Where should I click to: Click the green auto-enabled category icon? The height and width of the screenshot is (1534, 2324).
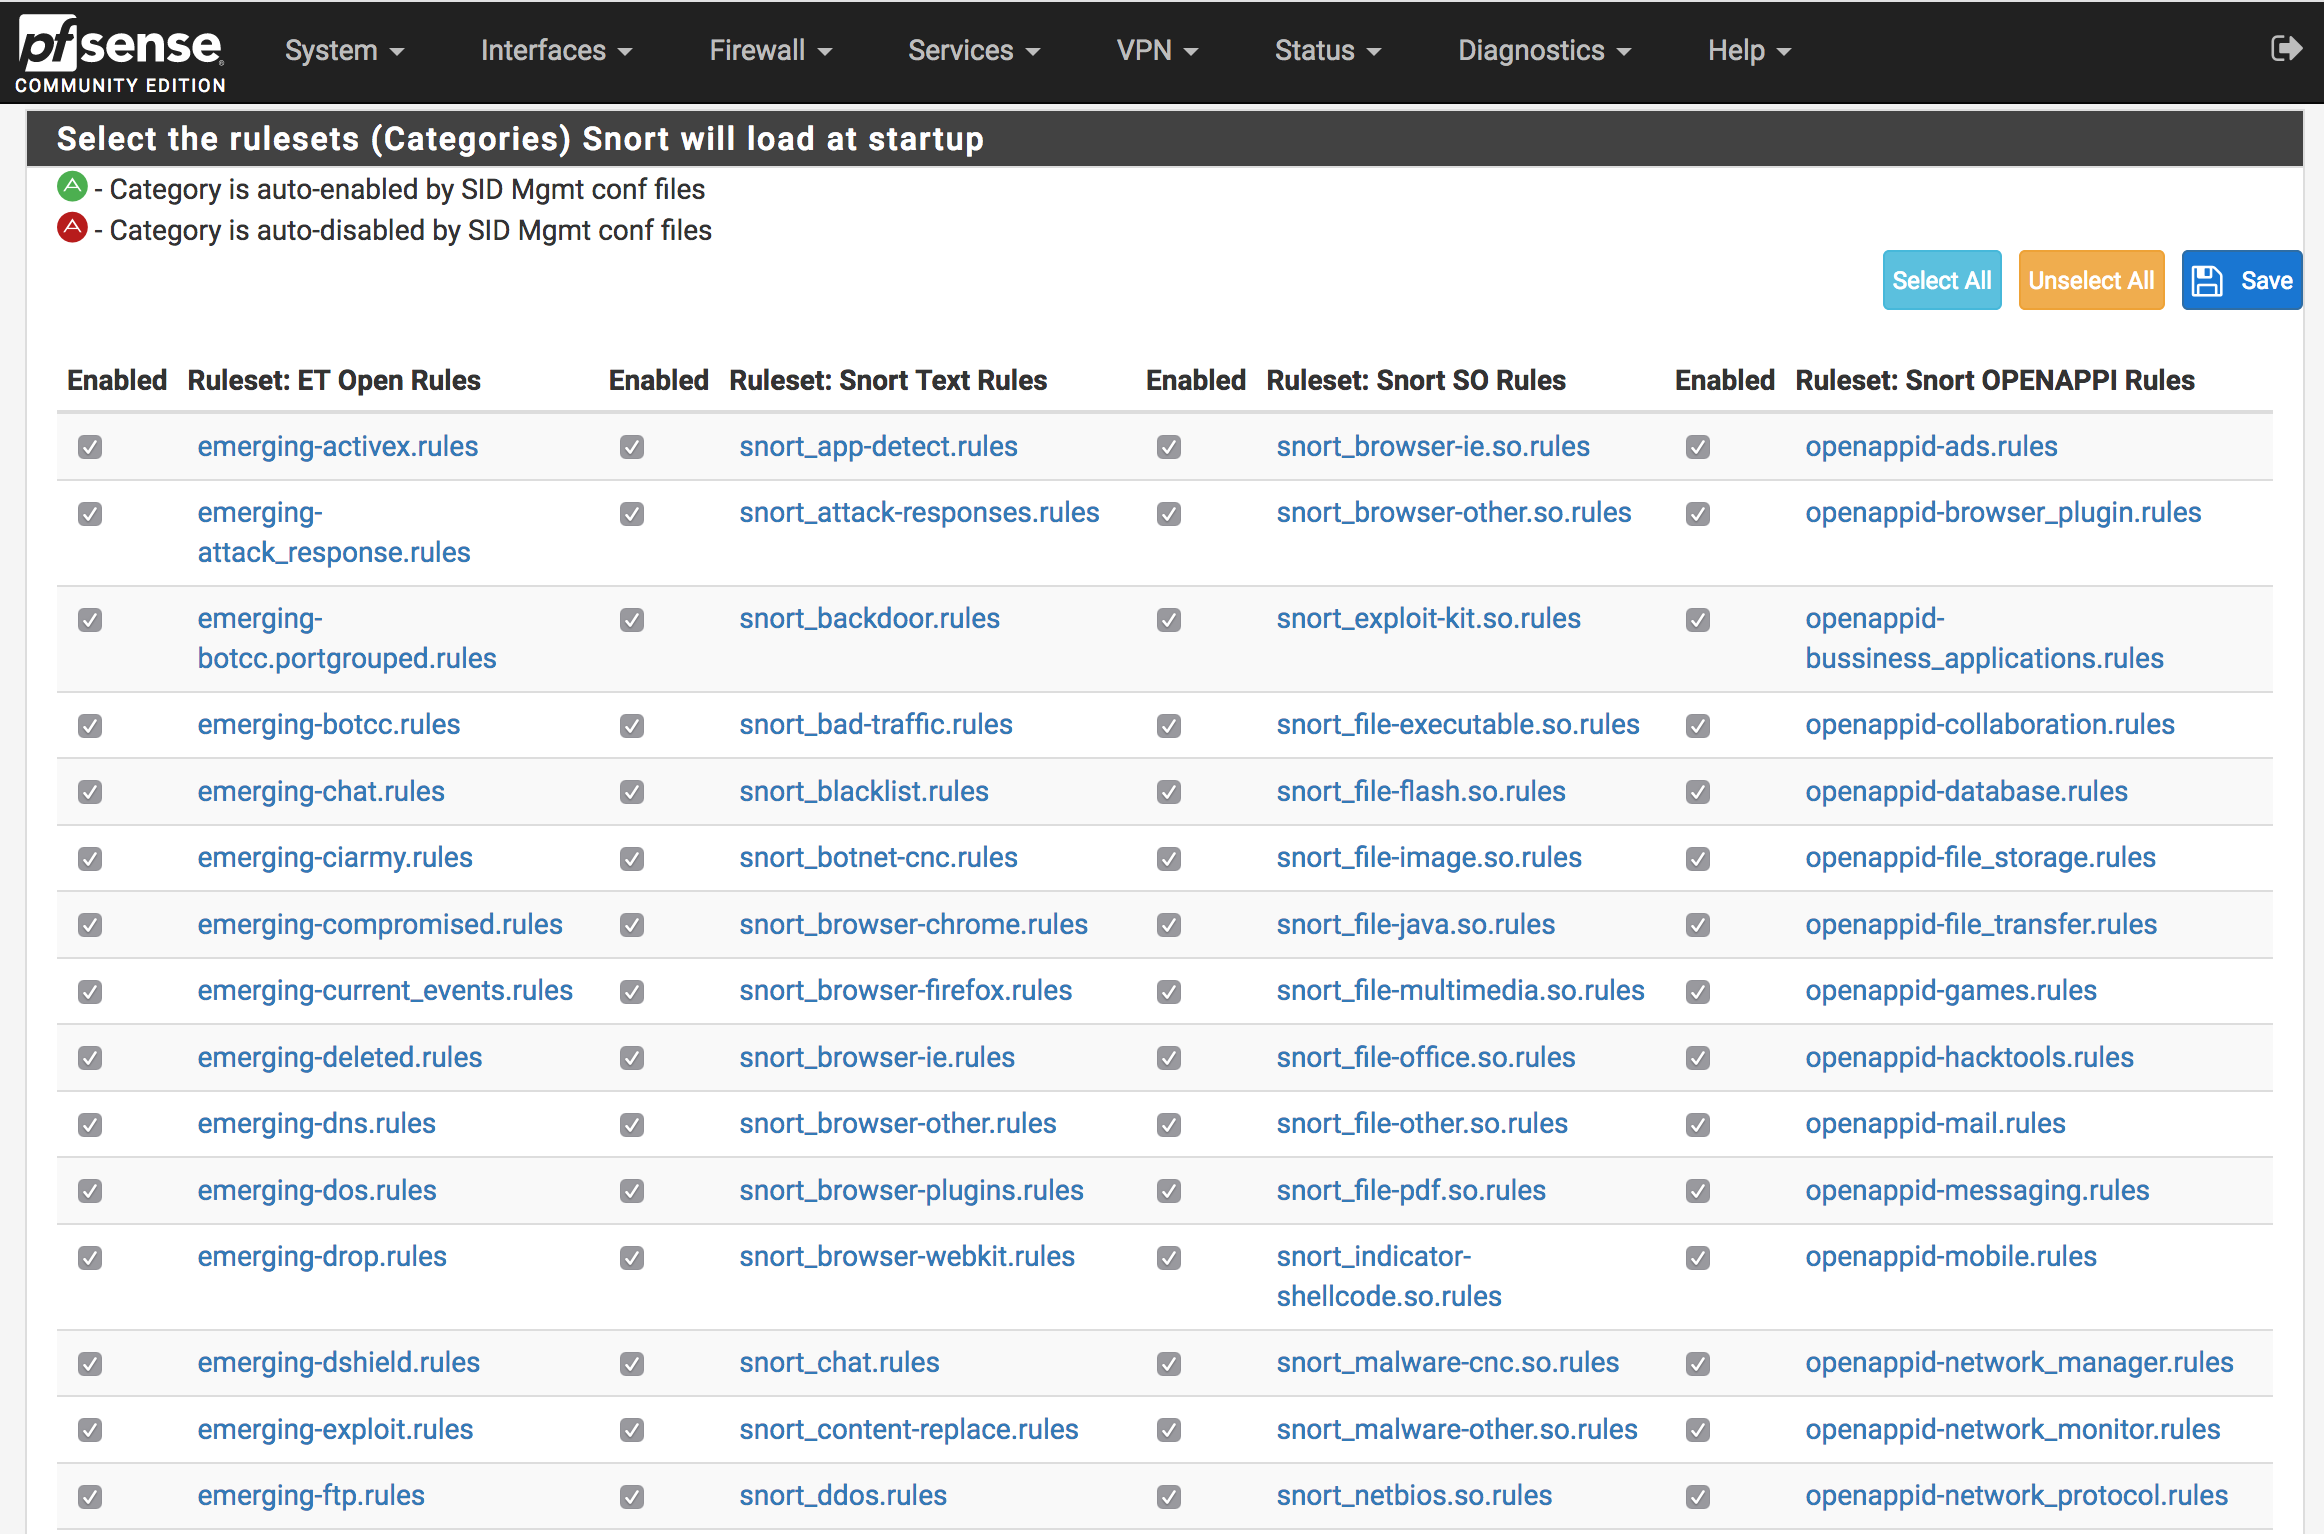72,187
